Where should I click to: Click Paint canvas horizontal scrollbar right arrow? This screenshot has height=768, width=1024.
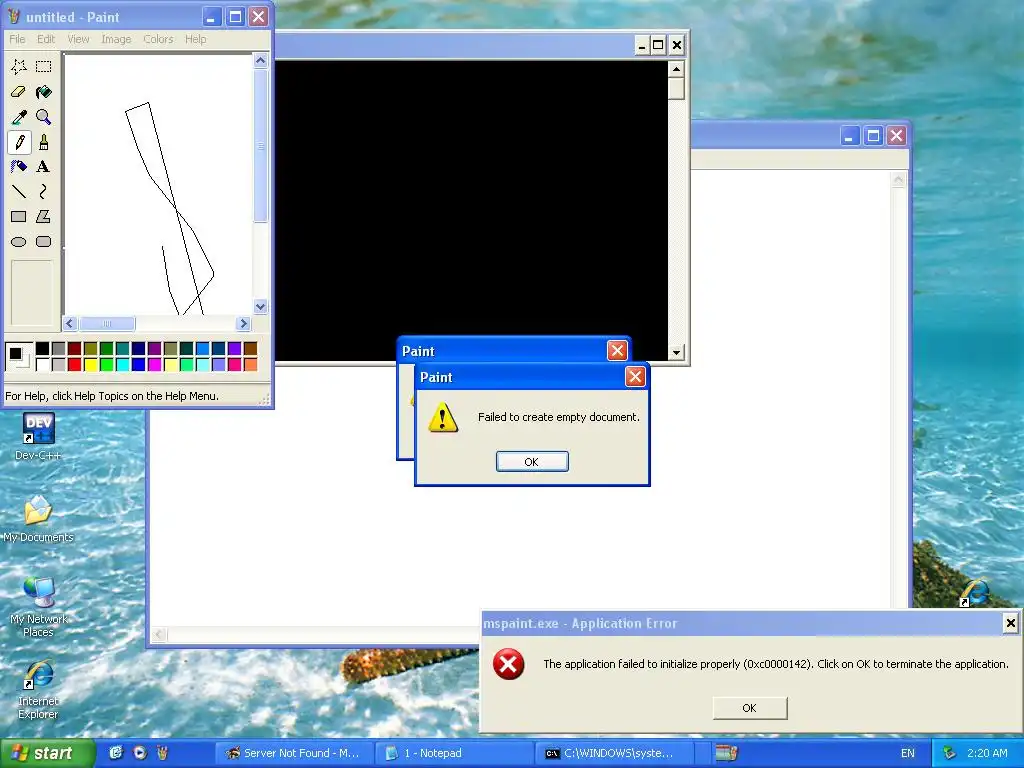click(x=244, y=323)
